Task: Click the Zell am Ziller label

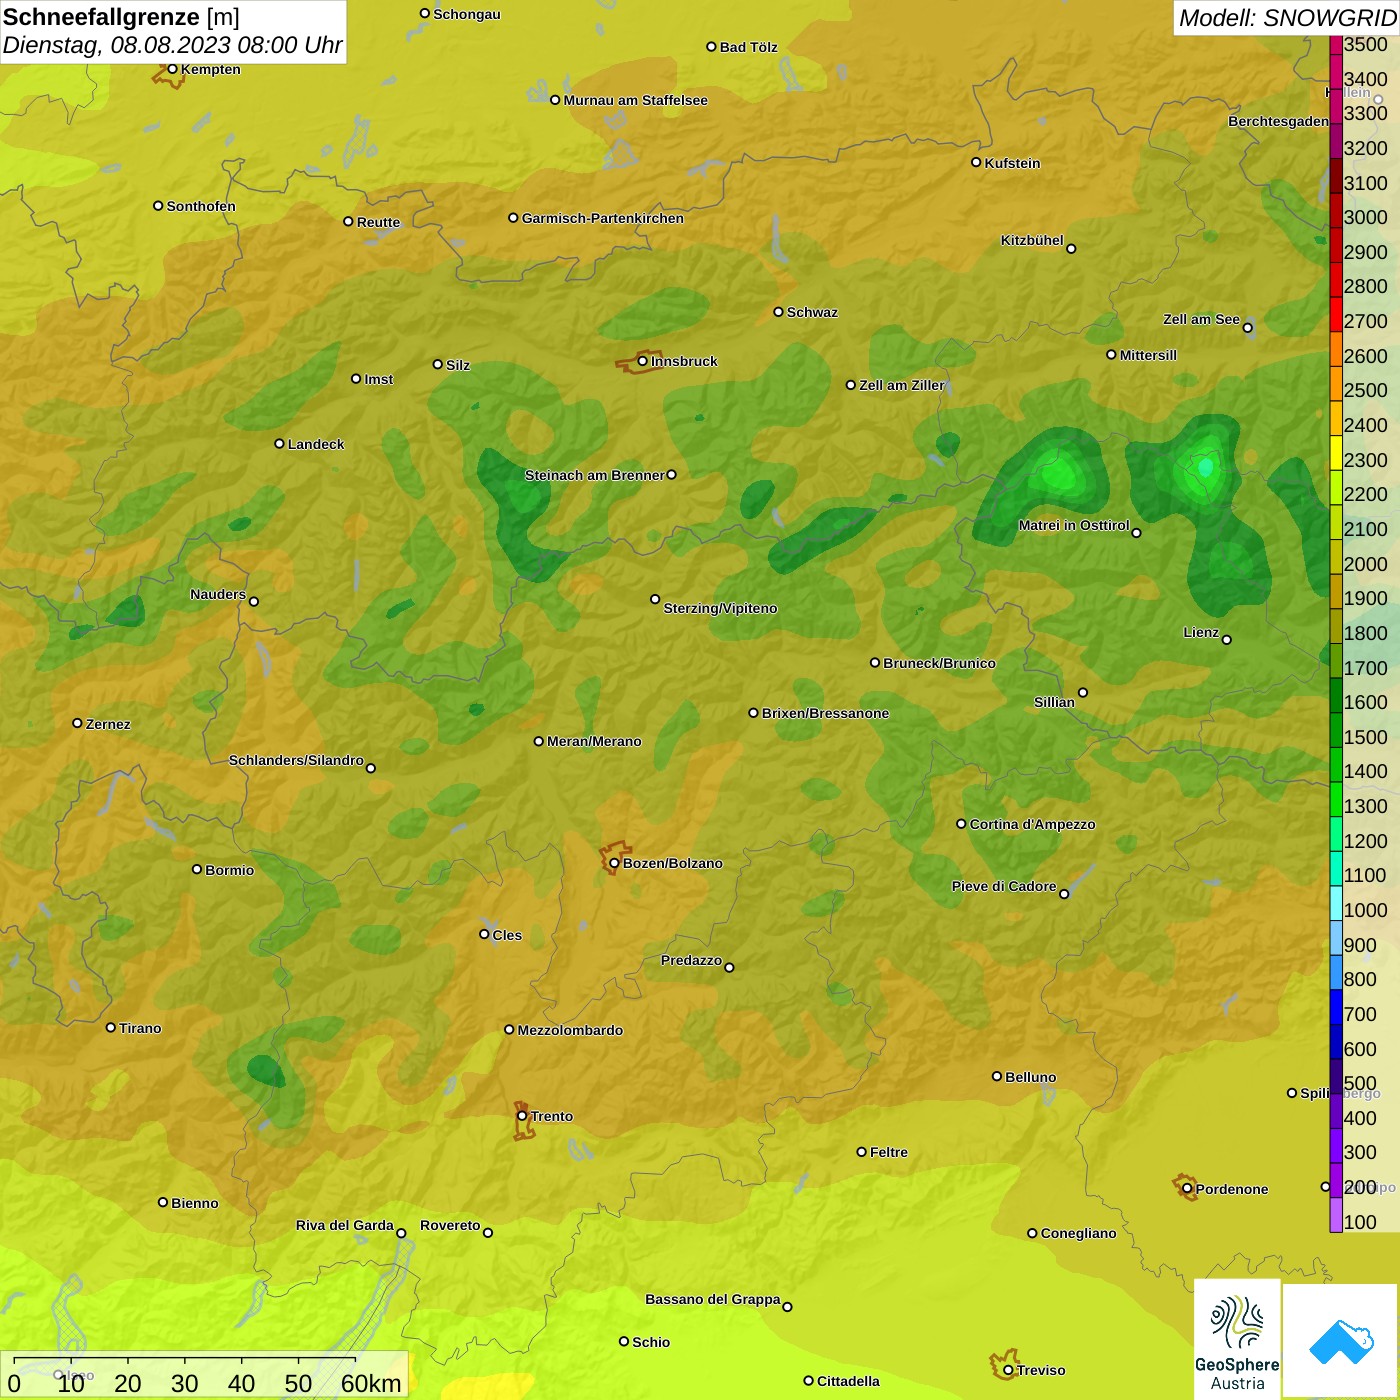Action: coord(902,385)
